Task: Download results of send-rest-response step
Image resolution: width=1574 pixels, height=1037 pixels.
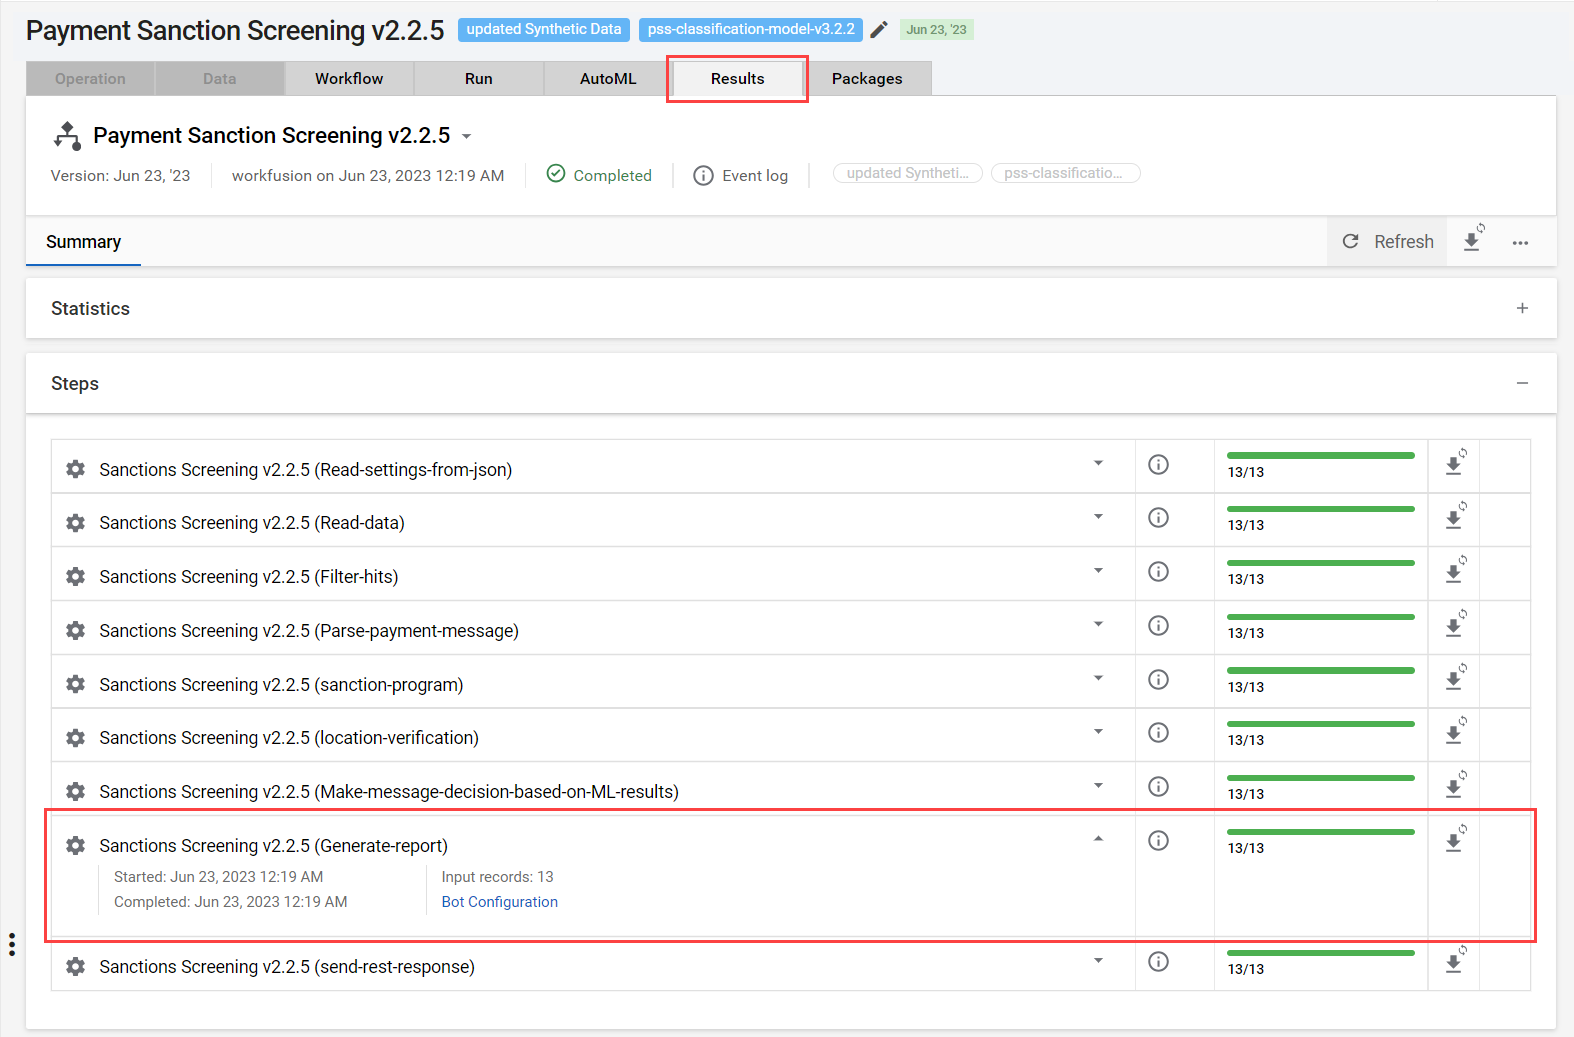Action: 1455,961
